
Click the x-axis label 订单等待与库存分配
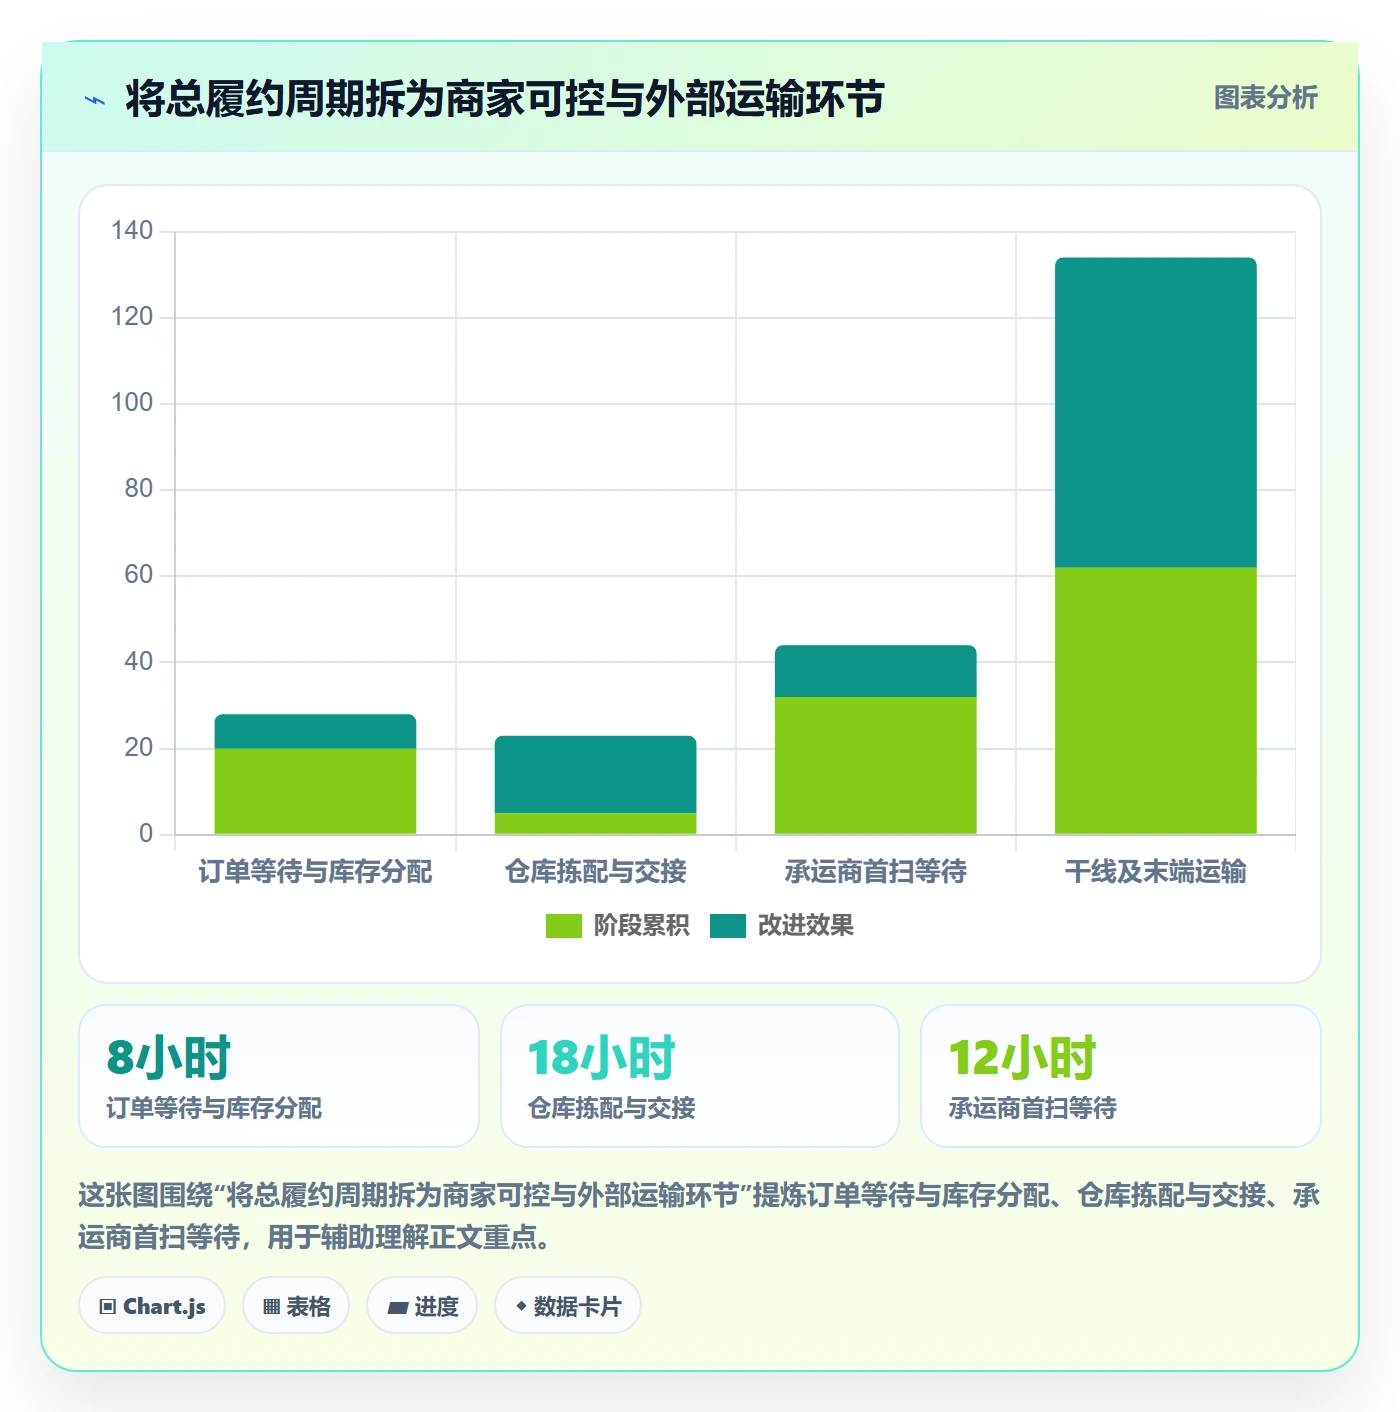click(x=315, y=872)
